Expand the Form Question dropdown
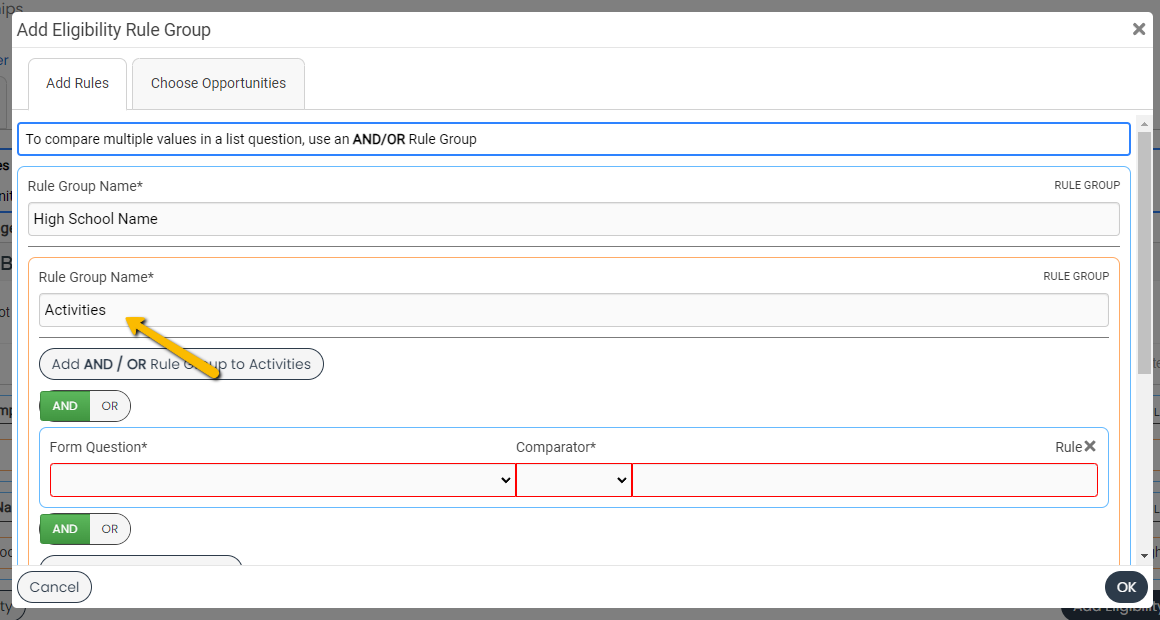The height and width of the screenshot is (620, 1160). (x=282, y=481)
